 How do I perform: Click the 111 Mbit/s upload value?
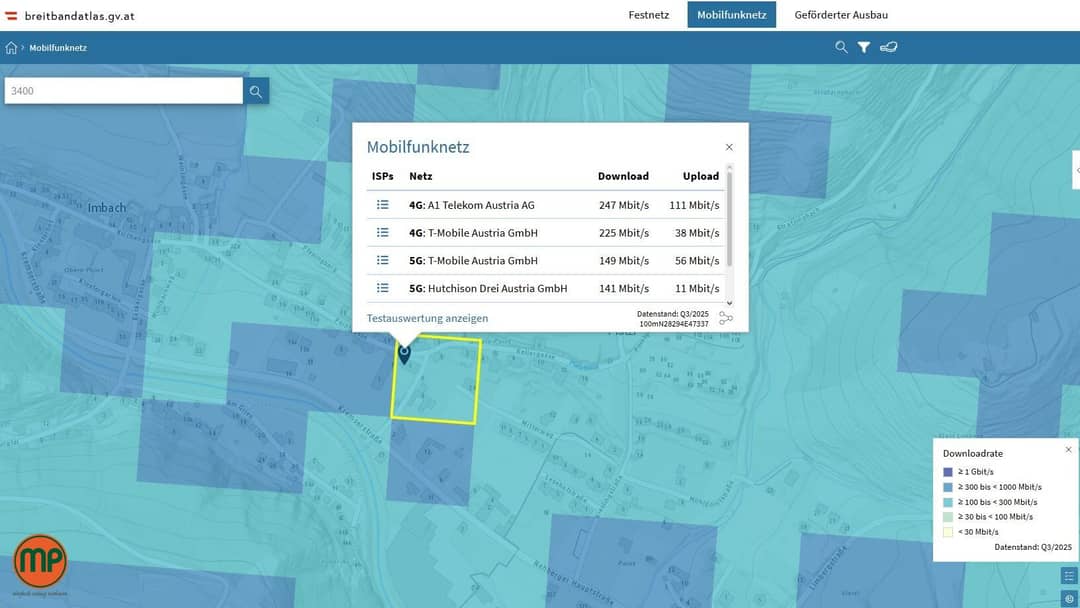coord(694,205)
